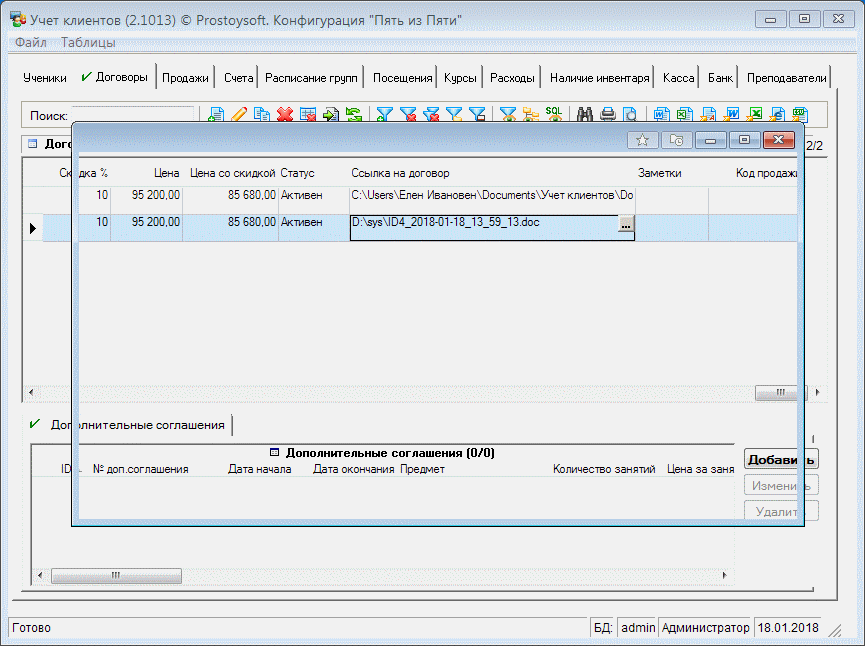The image size is (865, 646).
Task: Open the Таблицы menu
Action: [x=88, y=42]
